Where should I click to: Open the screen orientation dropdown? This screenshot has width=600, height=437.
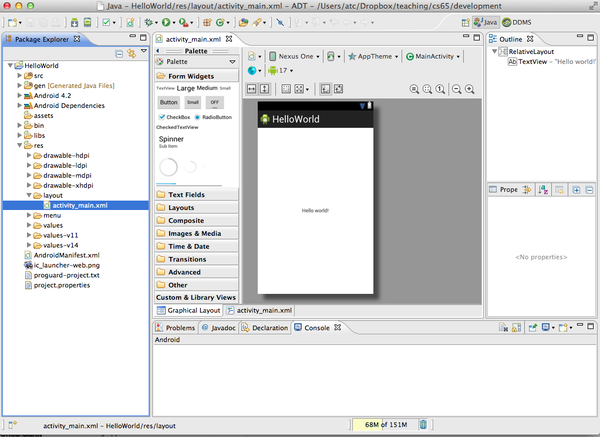tap(333, 56)
